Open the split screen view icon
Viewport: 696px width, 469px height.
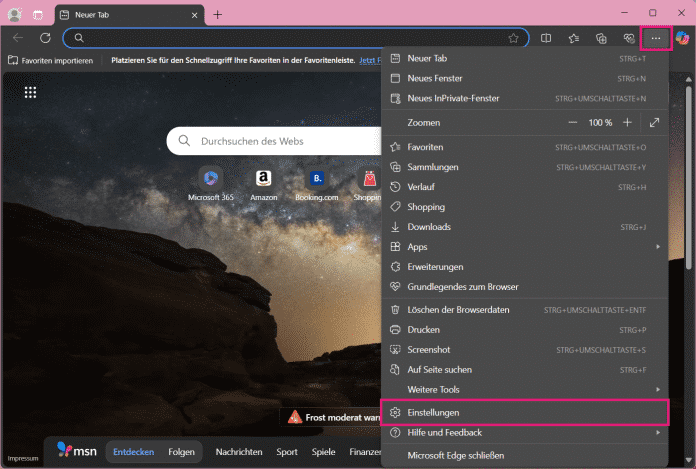click(546, 38)
